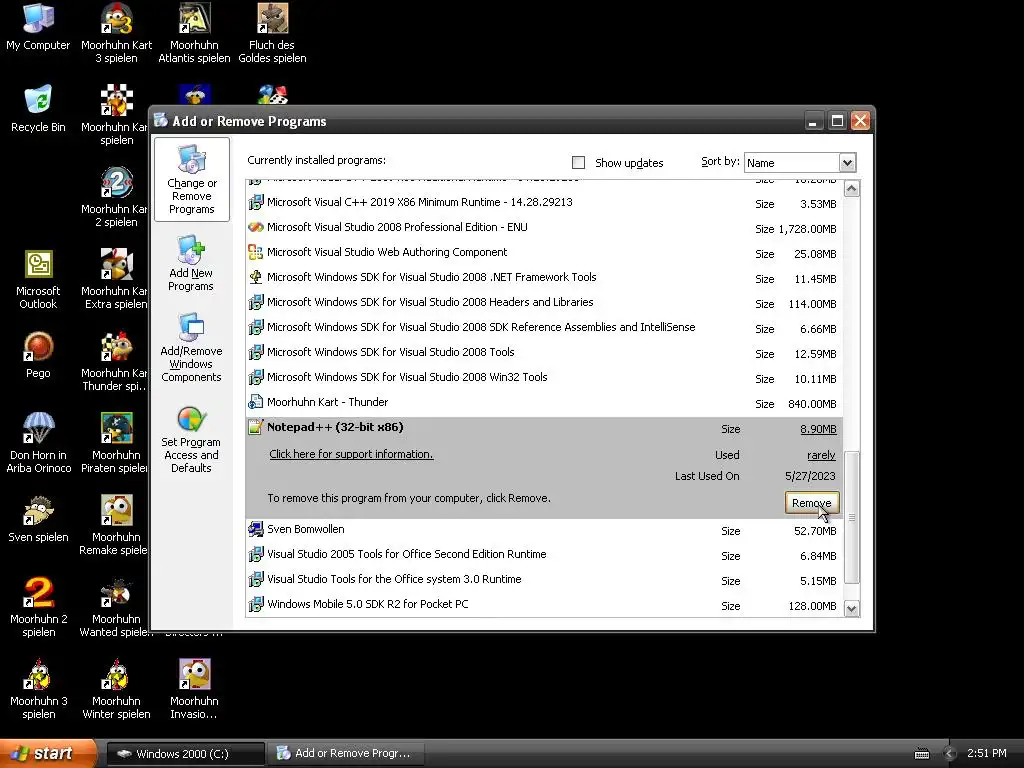
Task: Expand hidden system tray icons arrow
Action: (x=950, y=754)
